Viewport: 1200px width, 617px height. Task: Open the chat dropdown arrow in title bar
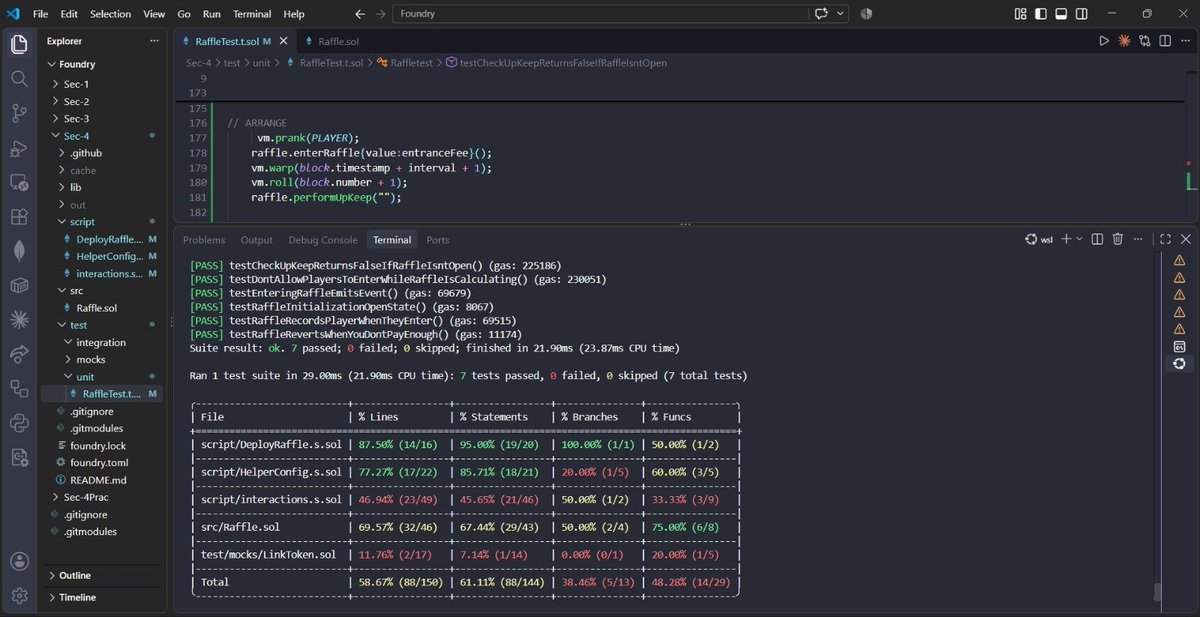click(841, 14)
